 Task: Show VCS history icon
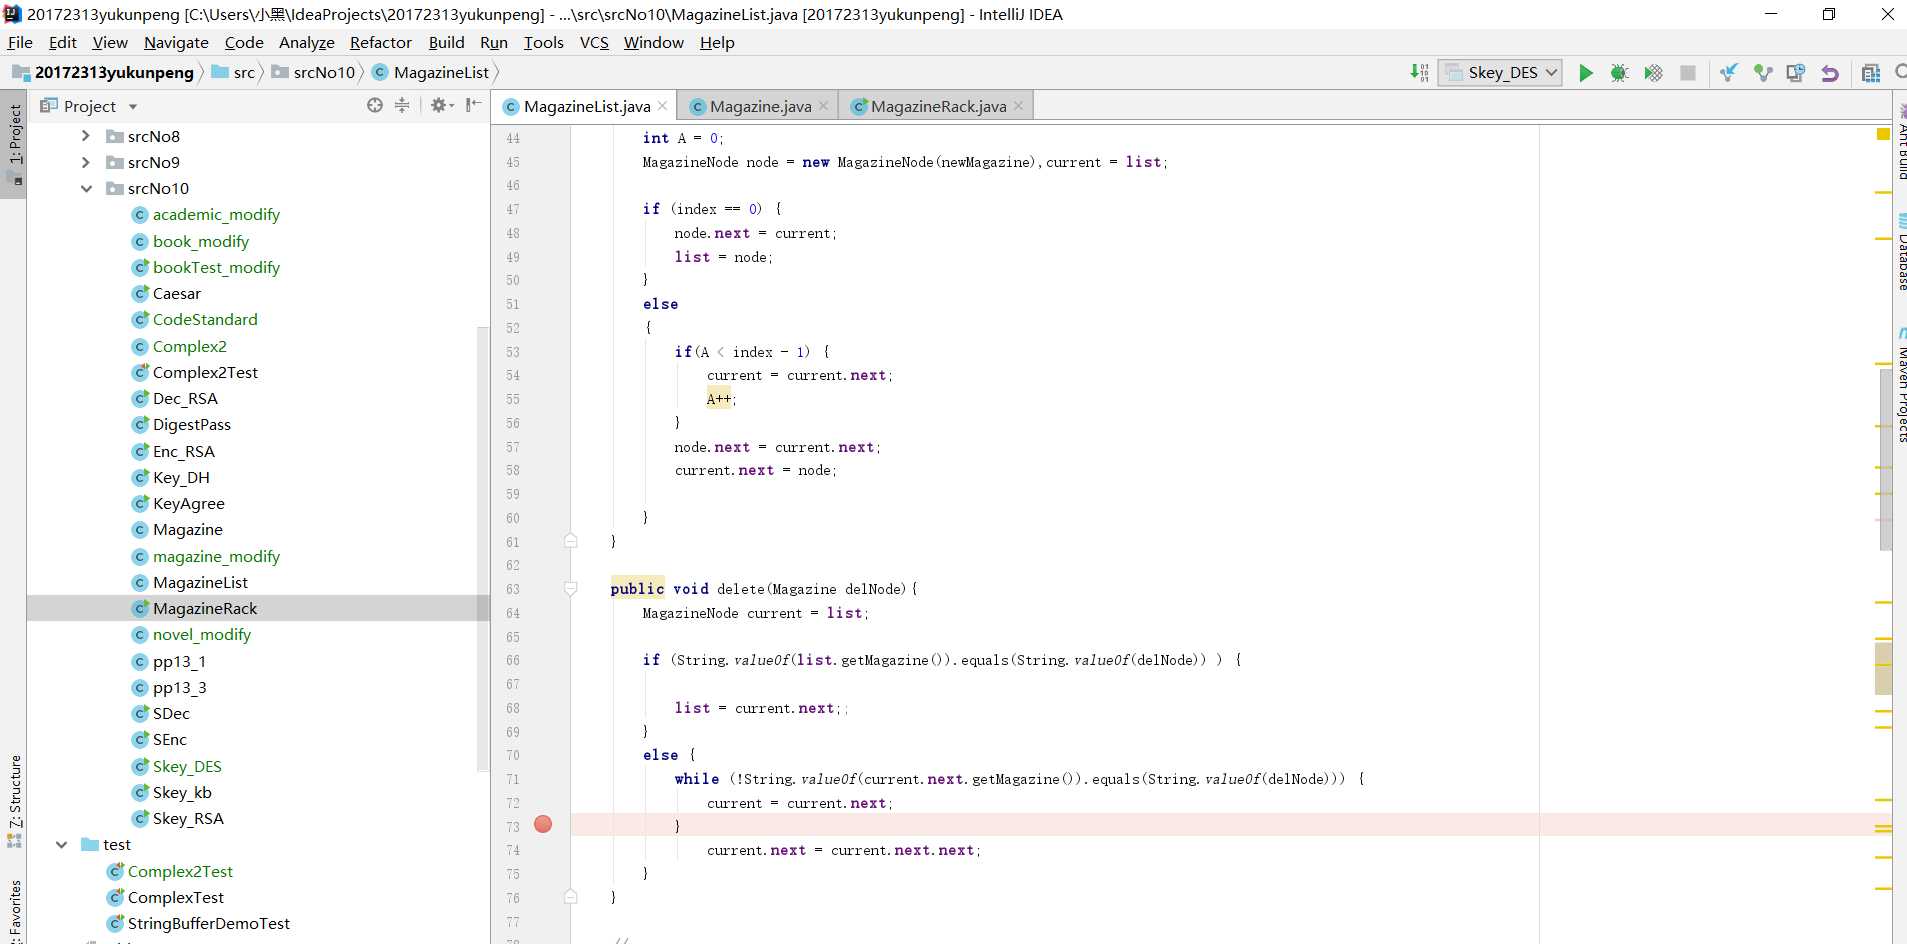tap(1796, 73)
